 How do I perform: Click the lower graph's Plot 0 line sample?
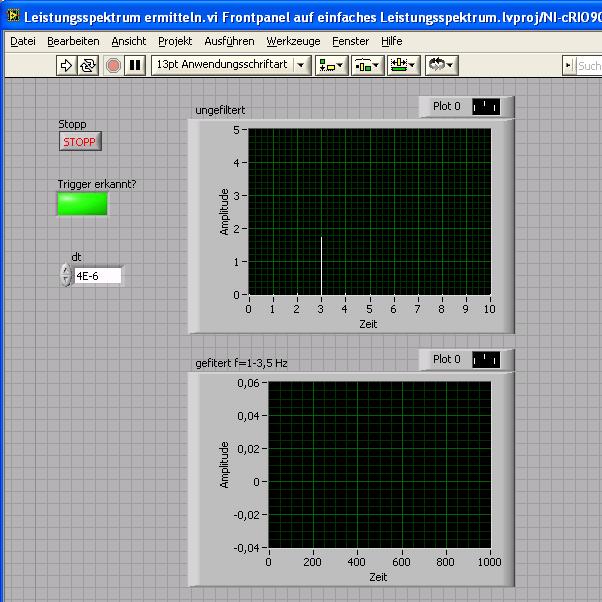coord(486,359)
